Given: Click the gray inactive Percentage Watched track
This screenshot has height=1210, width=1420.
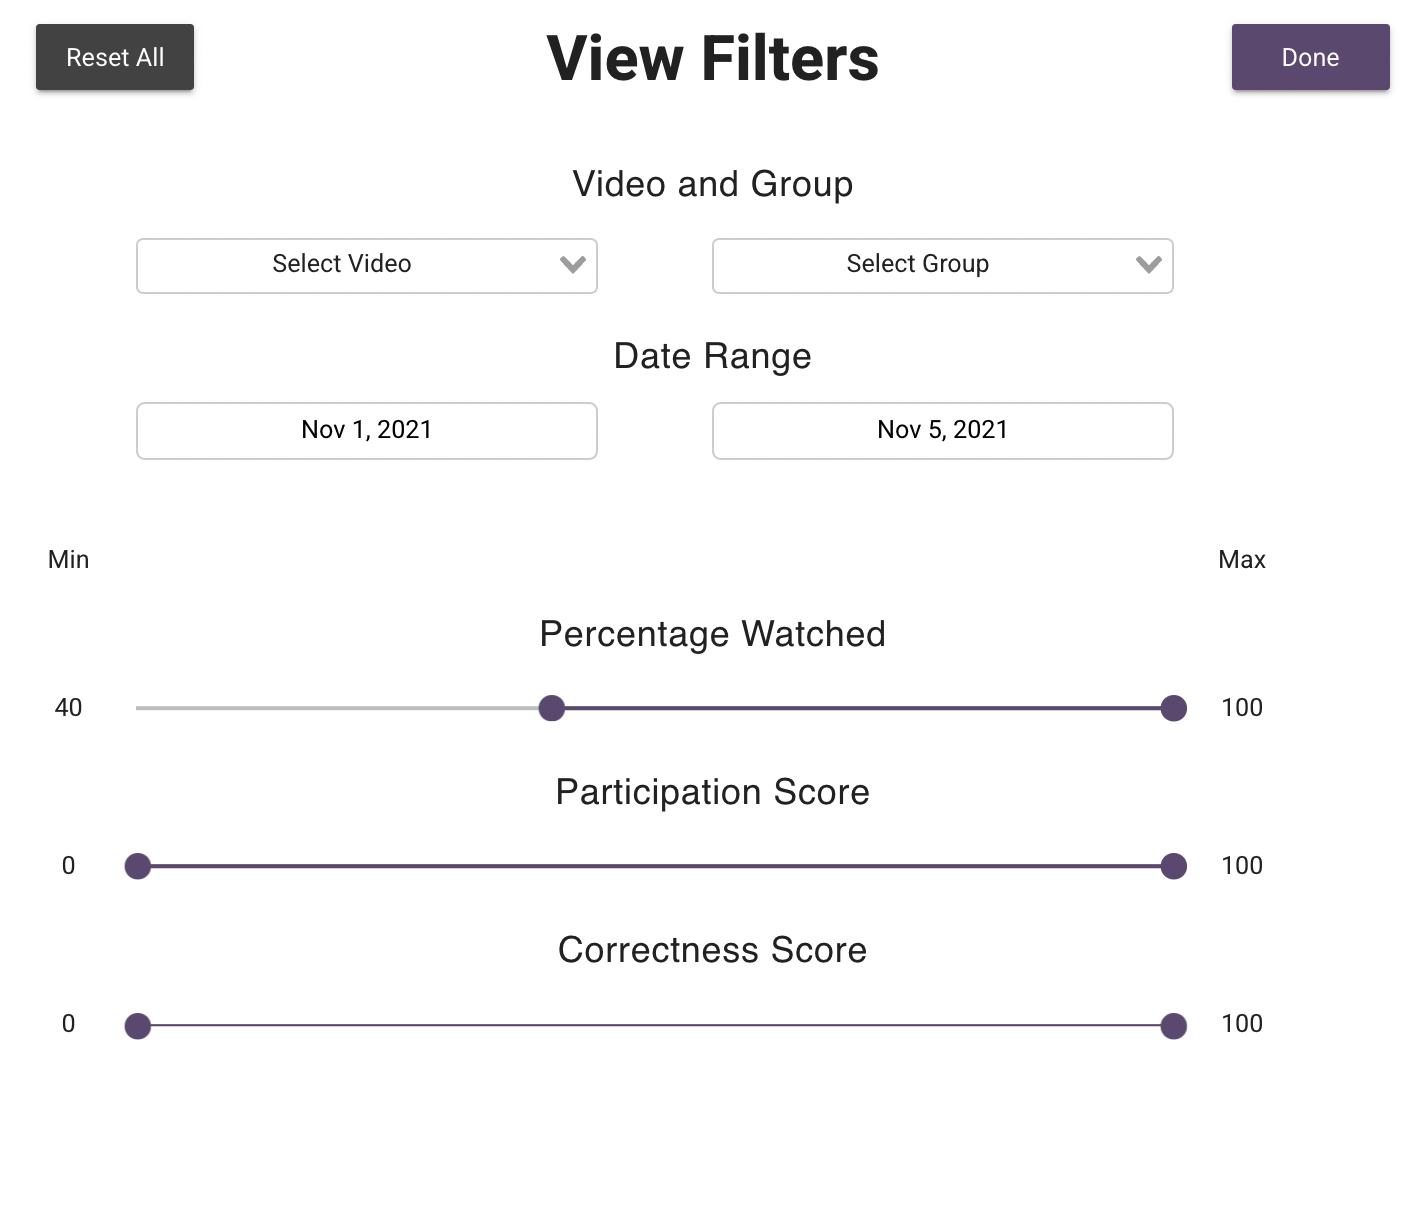Looking at the screenshot, I should [x=340, y=708].
